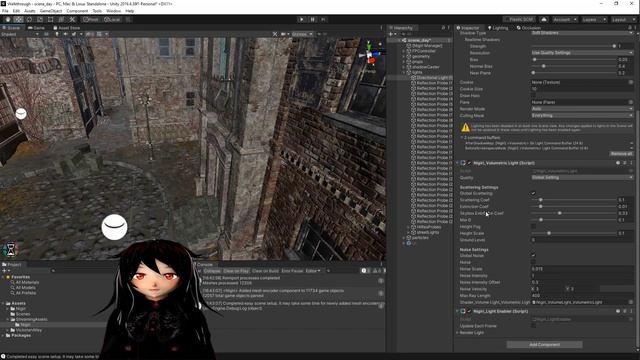Open Layout dropdown in toolbar

623,20
